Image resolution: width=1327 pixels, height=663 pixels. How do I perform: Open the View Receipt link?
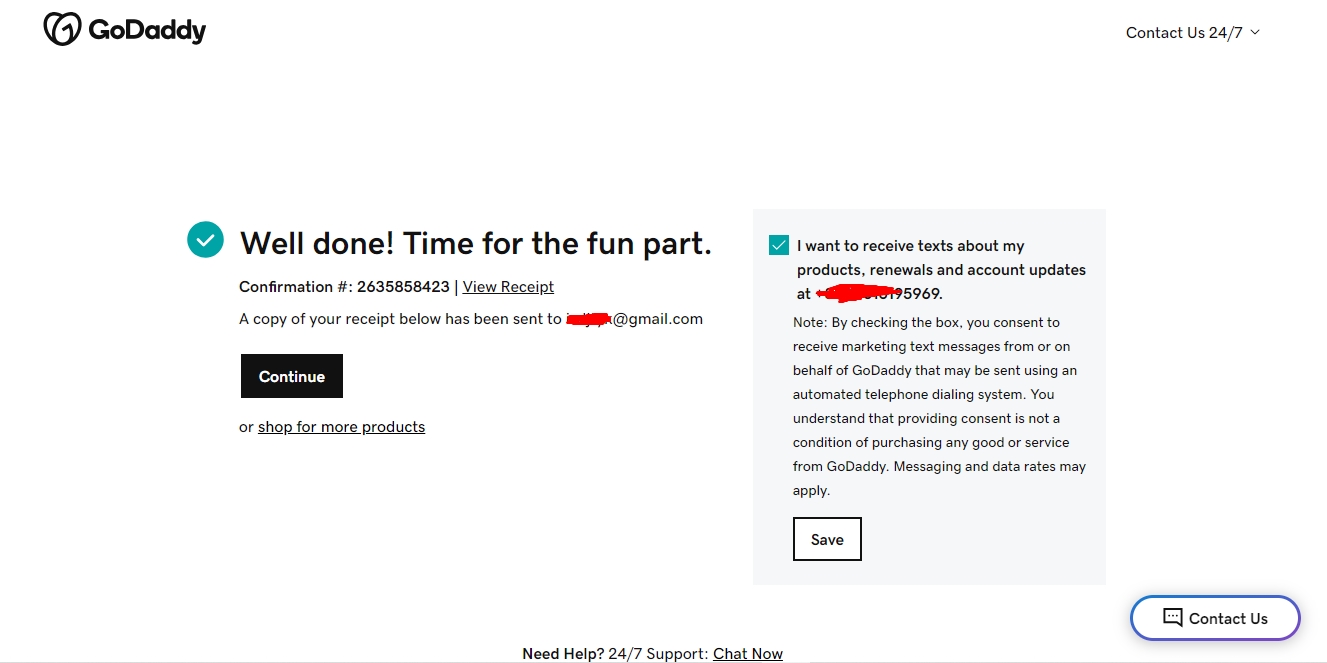coord(508,287)
